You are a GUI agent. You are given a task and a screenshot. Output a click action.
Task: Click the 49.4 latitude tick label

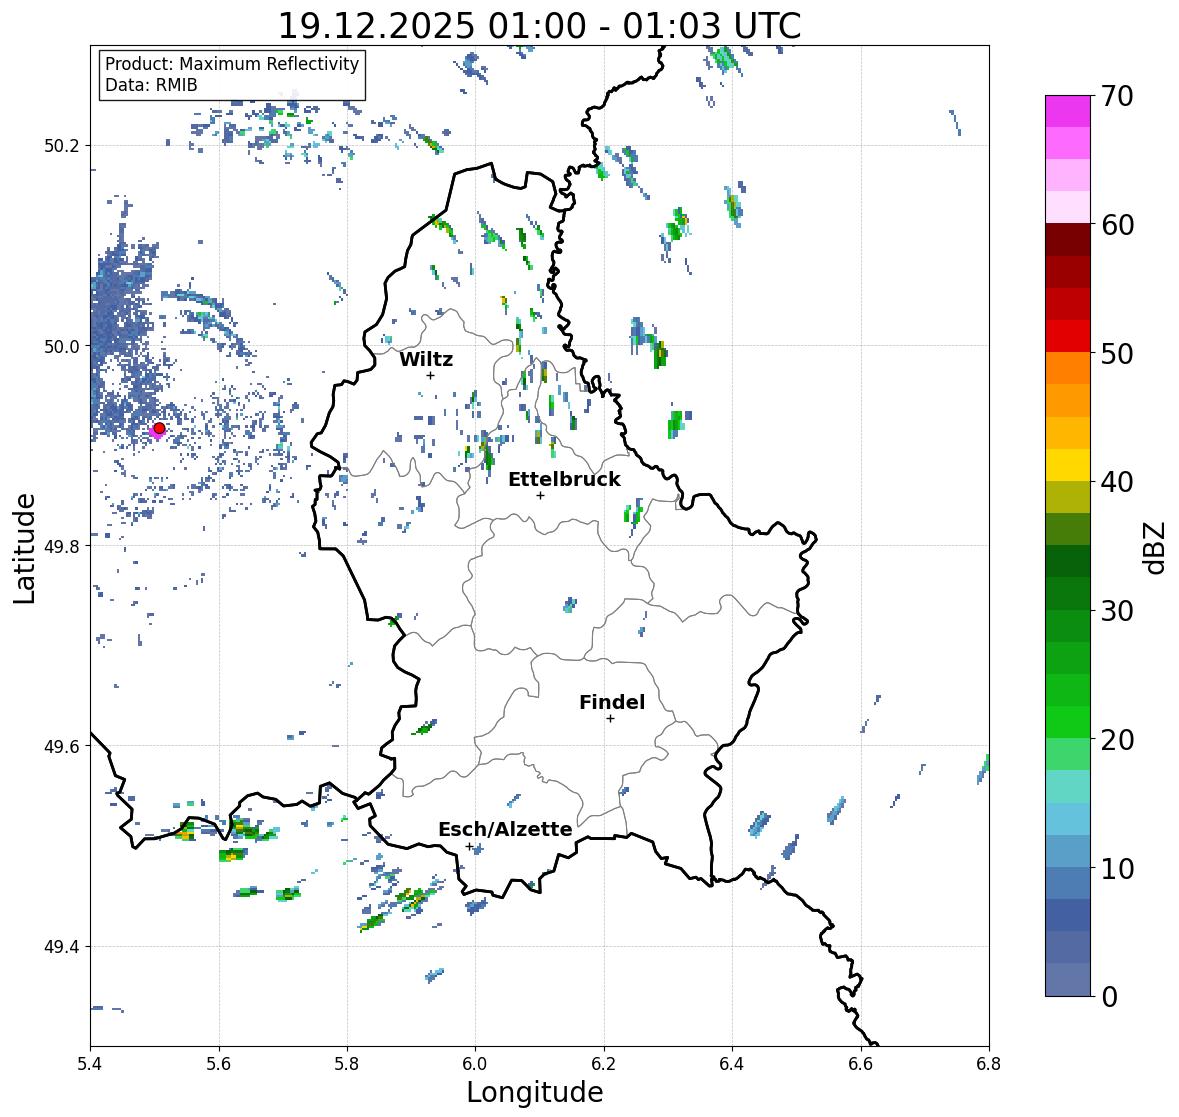click(x=62, y=946)
